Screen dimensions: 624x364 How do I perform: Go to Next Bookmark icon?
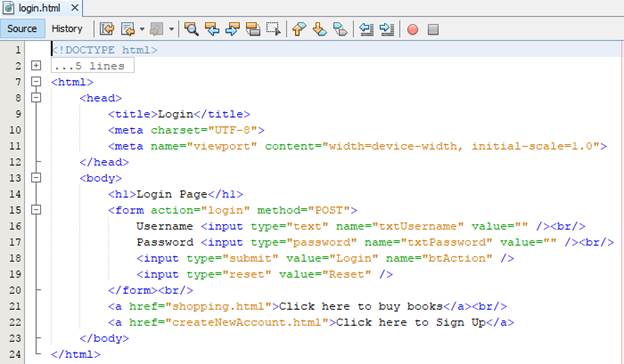320,29
